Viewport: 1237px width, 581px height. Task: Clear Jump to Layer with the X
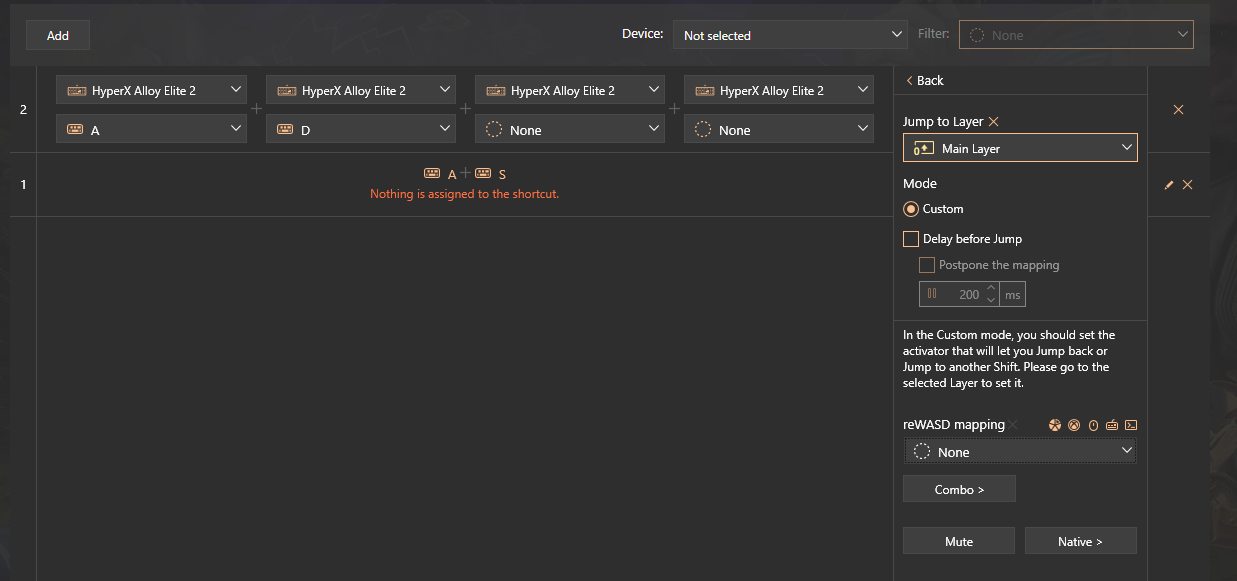pos(993,121)
